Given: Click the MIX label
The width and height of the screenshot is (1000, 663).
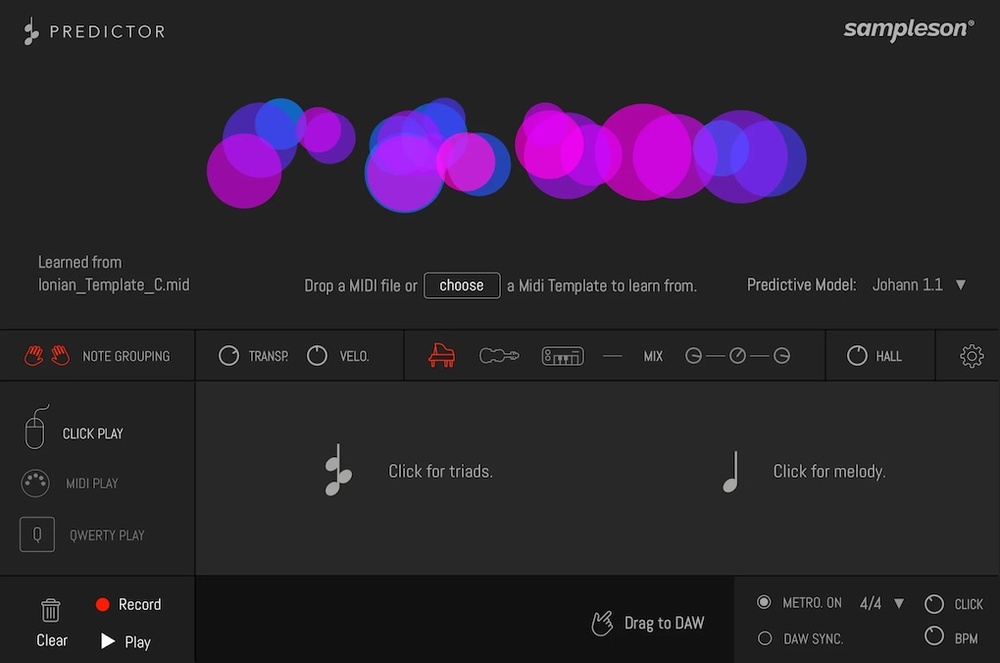Looking at the screenshot, I should coord(653,356).
